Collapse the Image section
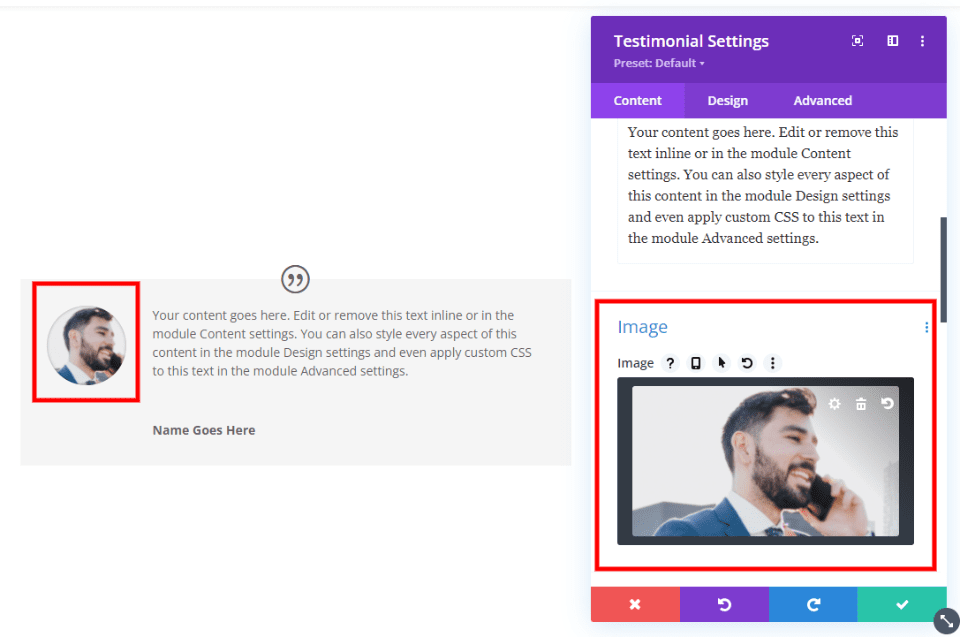 pyautogui.click(x=643, y=327)
